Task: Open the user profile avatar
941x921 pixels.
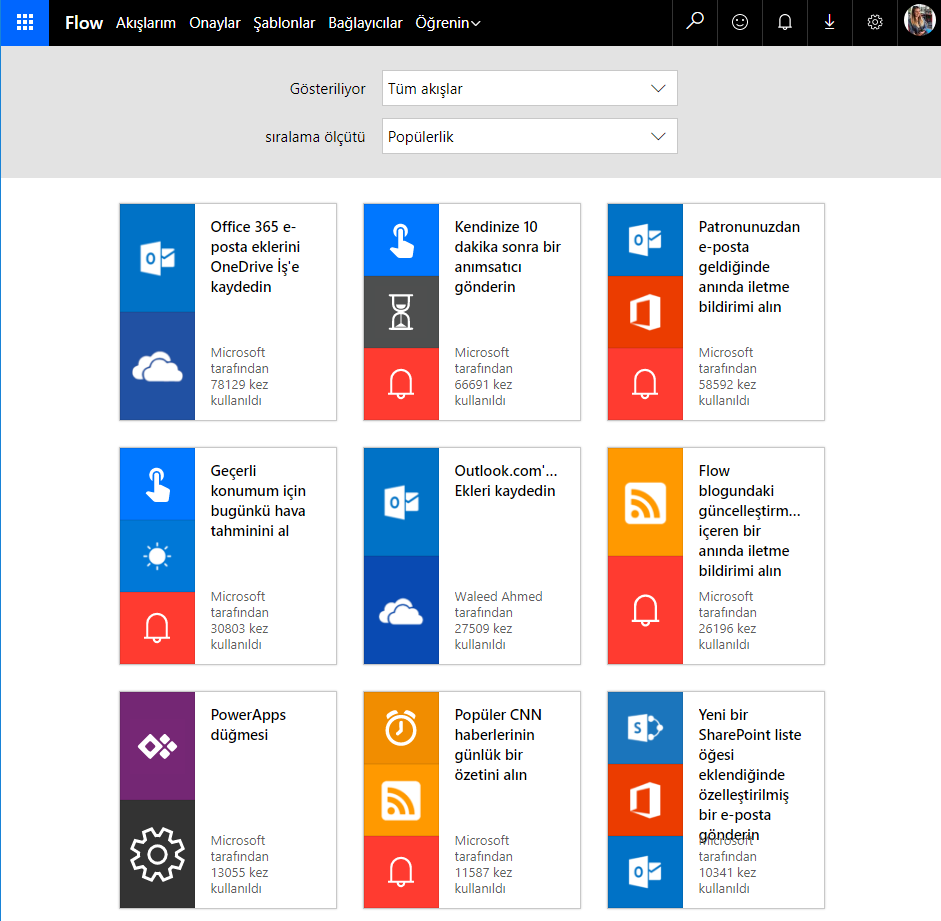Action: [919, 20]
